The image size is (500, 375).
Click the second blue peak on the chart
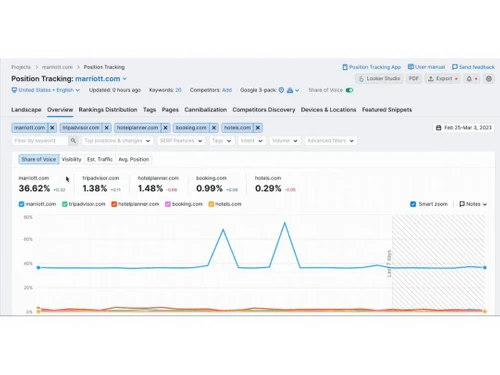tap(285, 223)
